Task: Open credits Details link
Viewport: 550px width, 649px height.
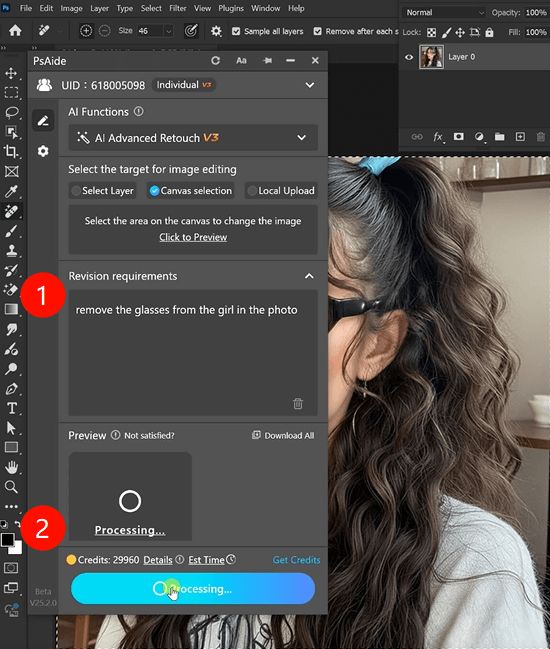Action: [x=158, y=560]
